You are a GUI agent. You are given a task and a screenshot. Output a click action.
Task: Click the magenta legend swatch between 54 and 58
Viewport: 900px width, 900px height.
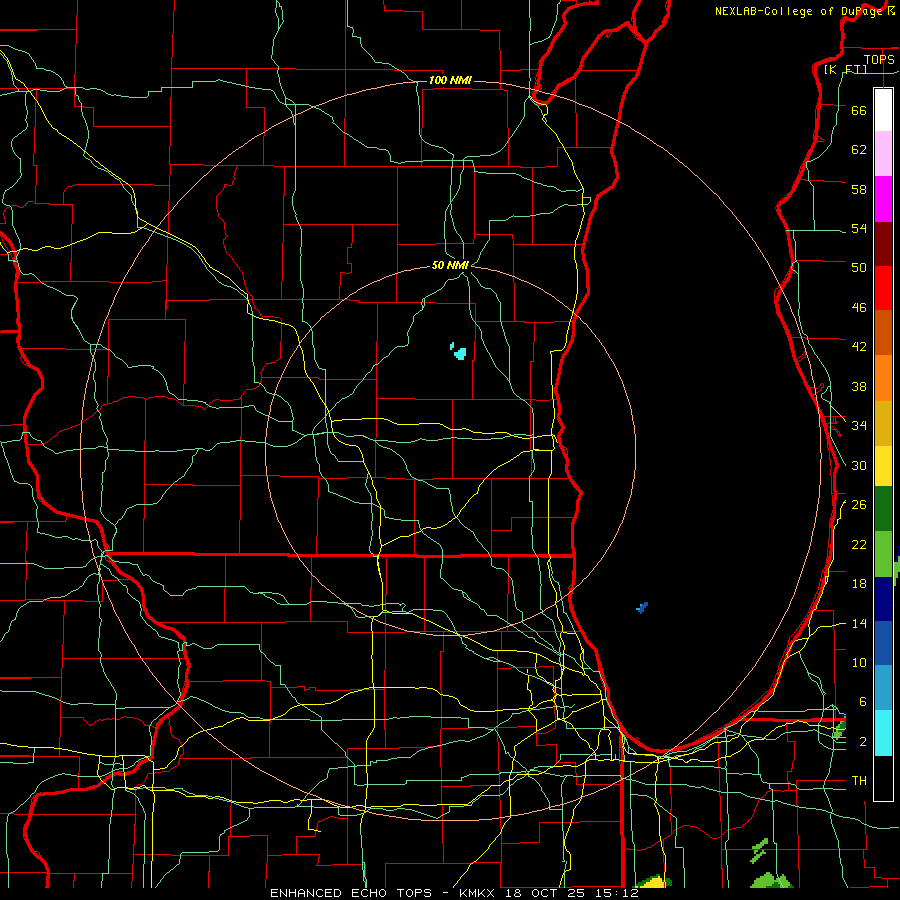point(883,199)
